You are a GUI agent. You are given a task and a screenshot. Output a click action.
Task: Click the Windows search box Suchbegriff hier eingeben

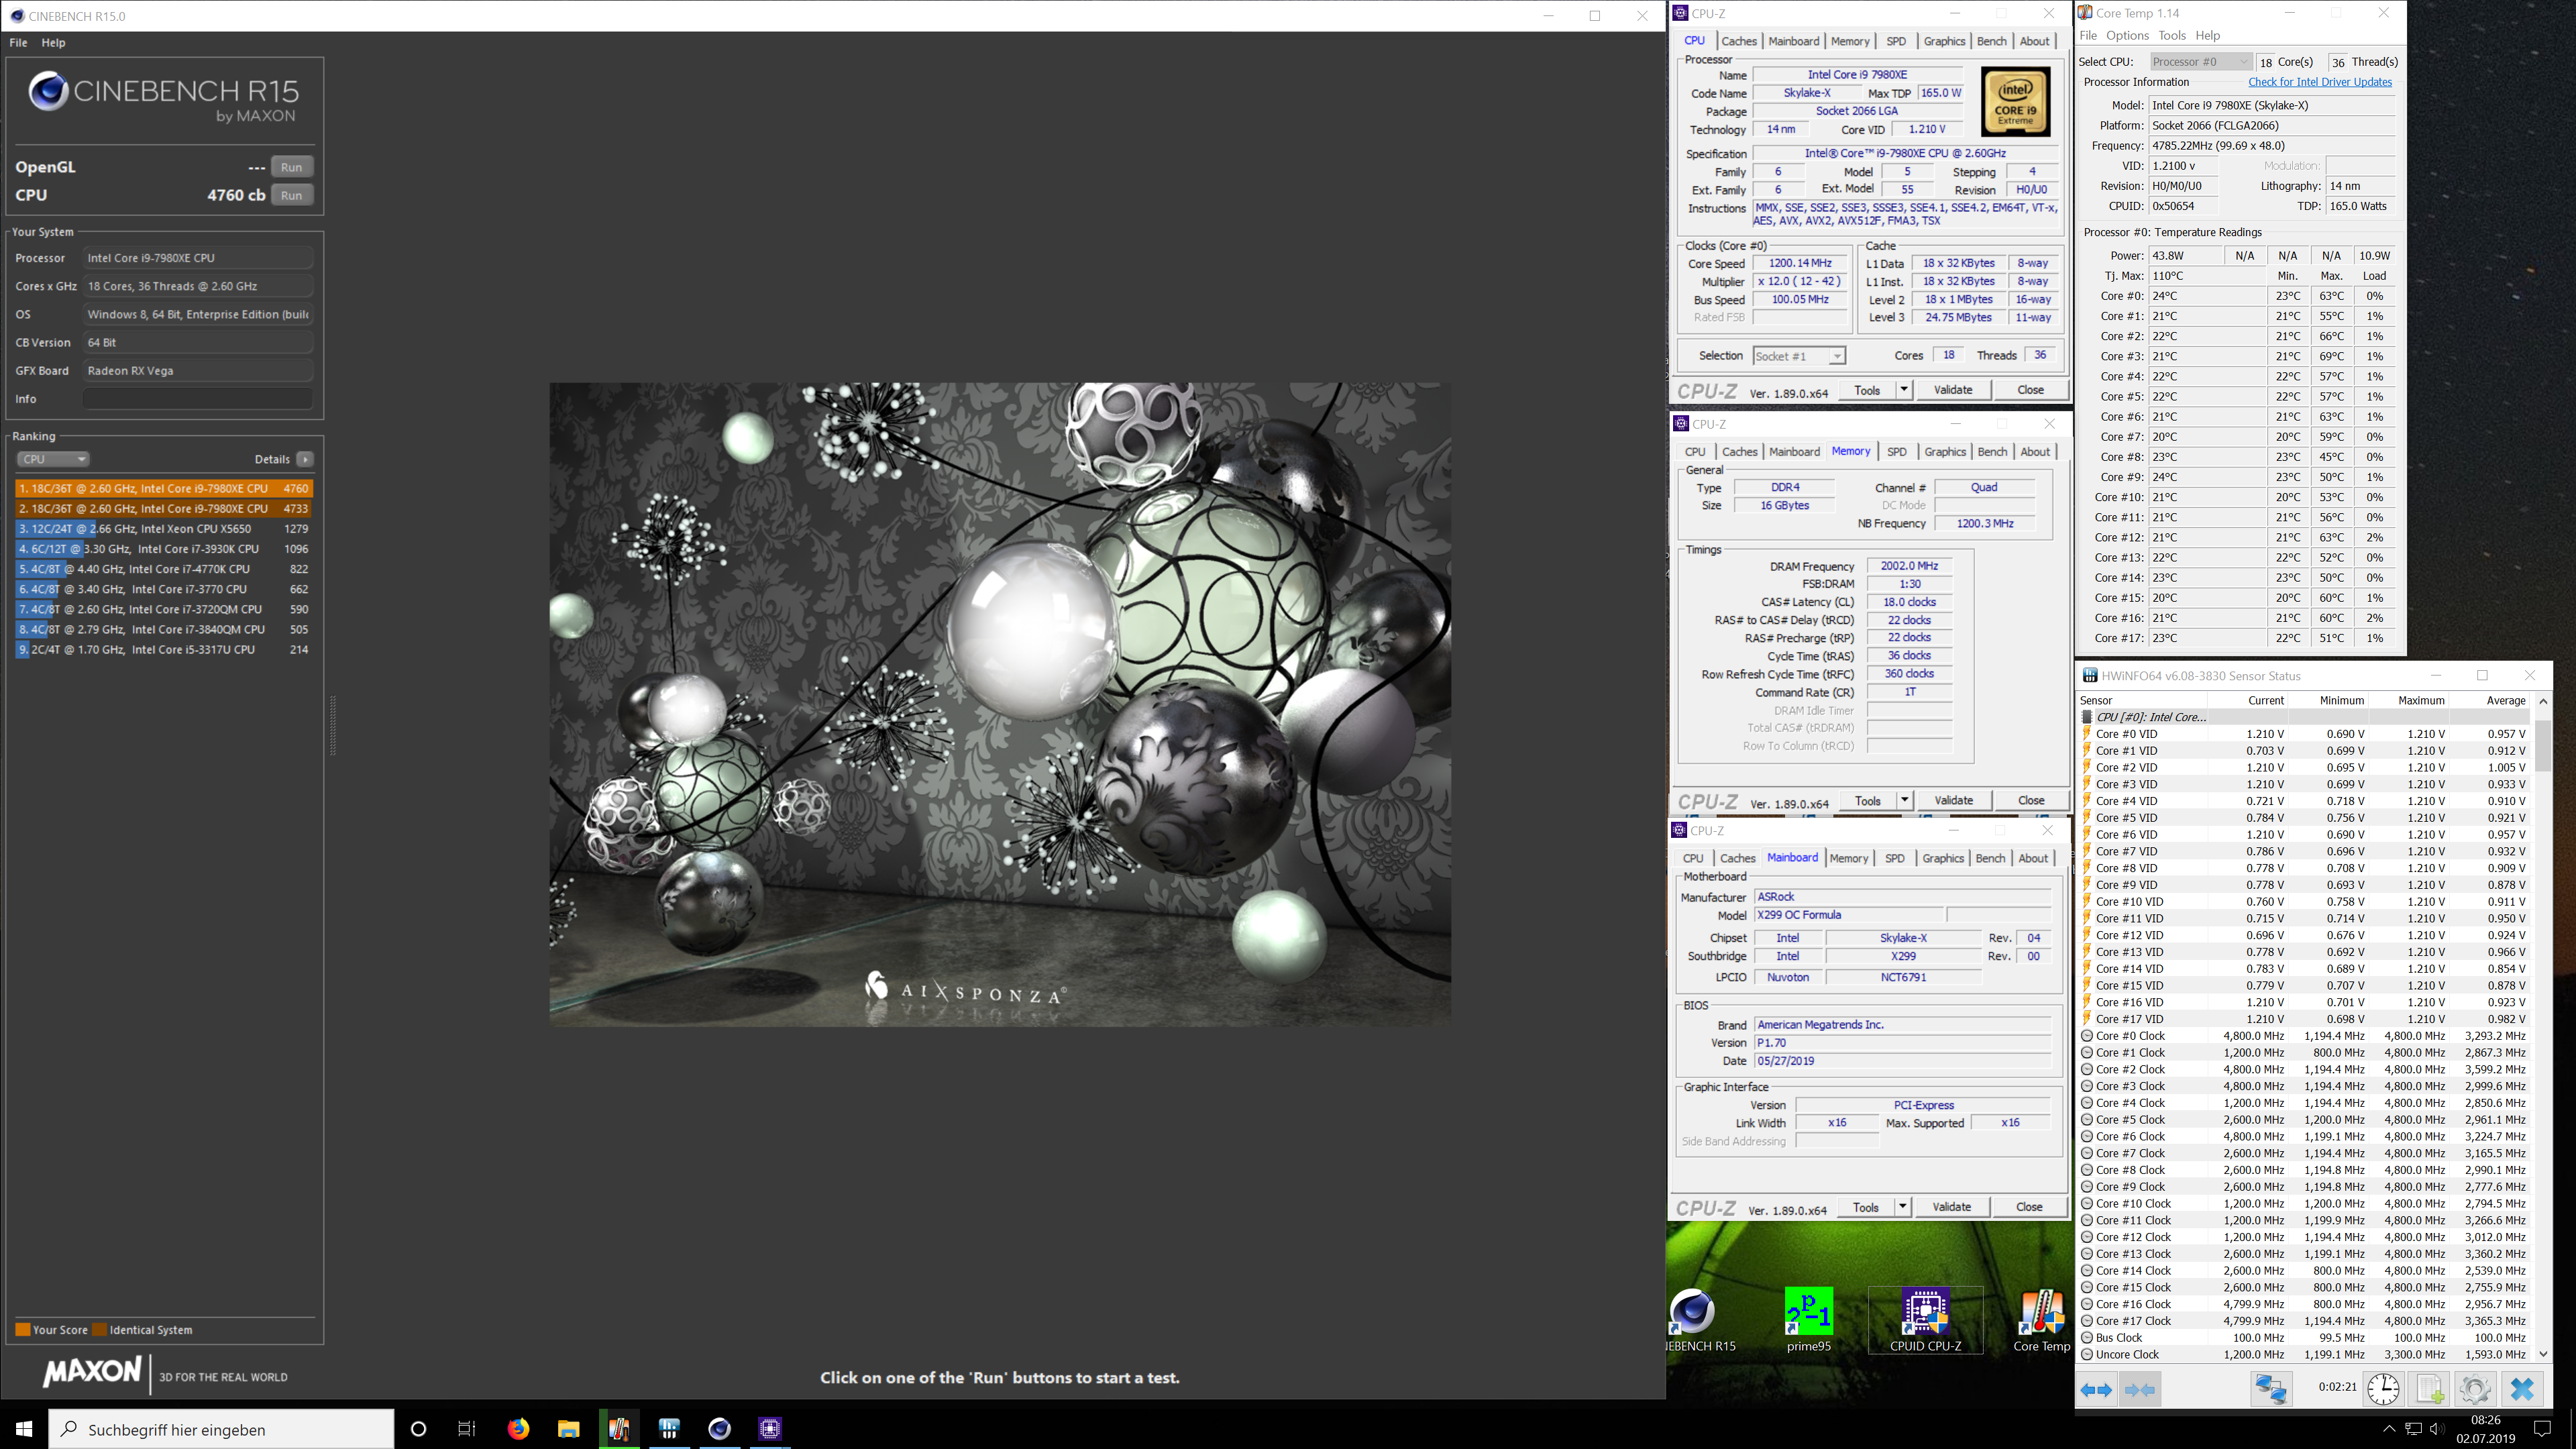[222, 1429]
